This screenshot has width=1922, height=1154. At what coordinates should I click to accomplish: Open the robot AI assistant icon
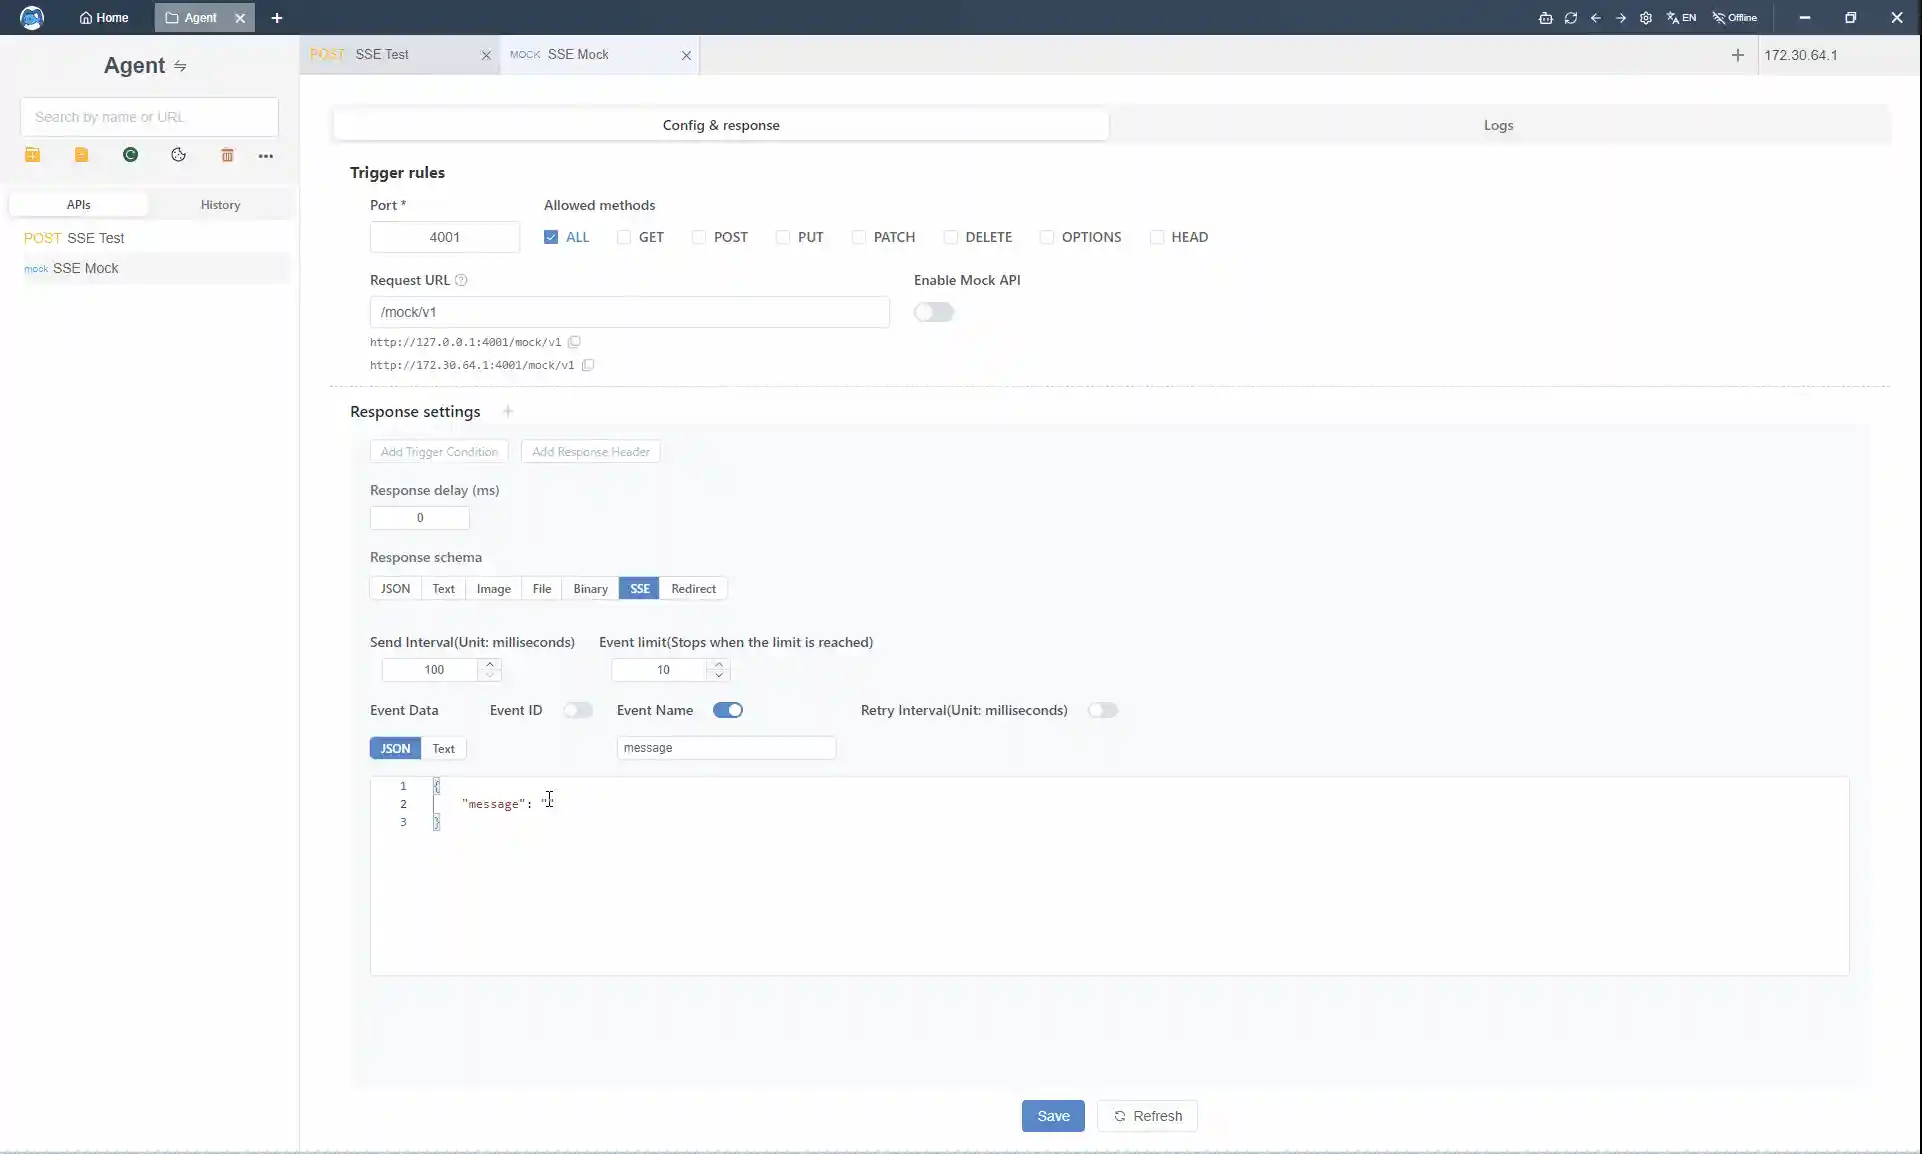coord(1545,18)
